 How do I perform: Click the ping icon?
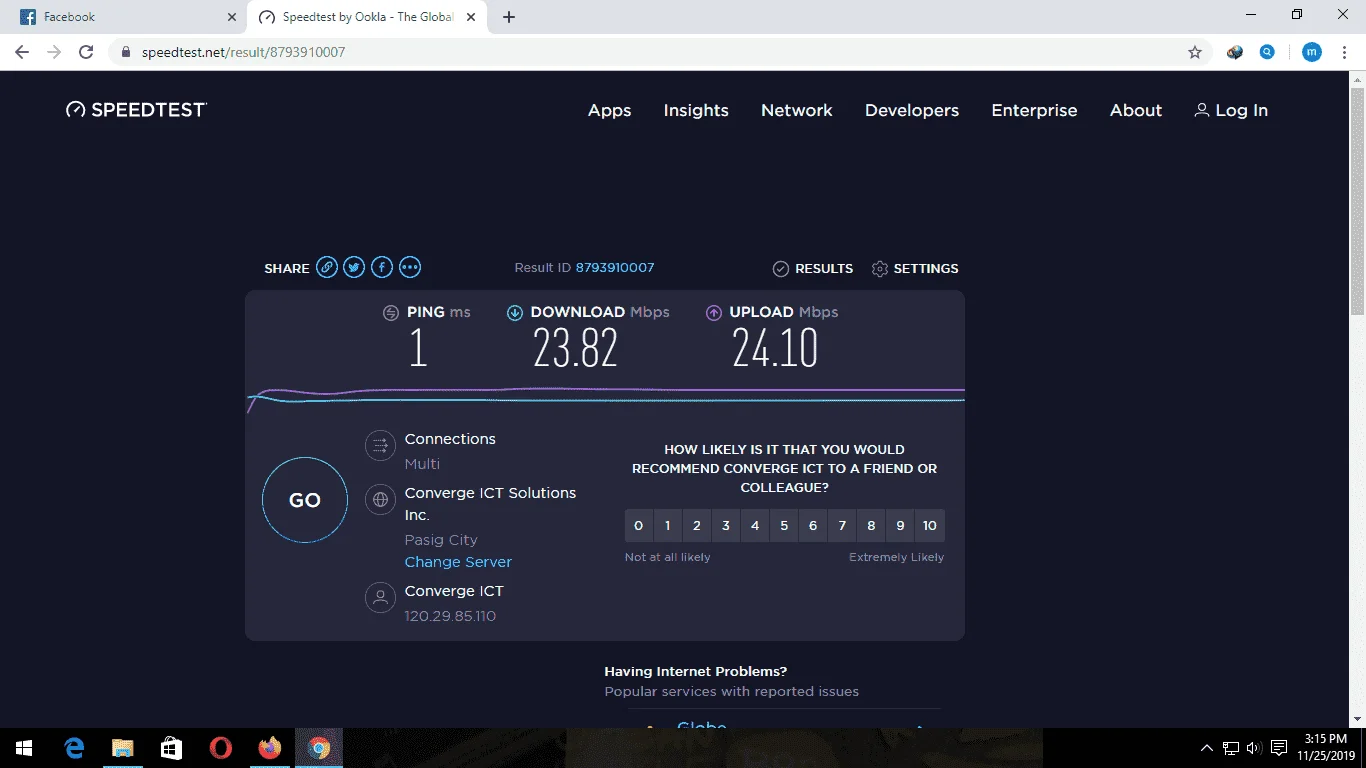pyautogui.click(x=391, y=313)
